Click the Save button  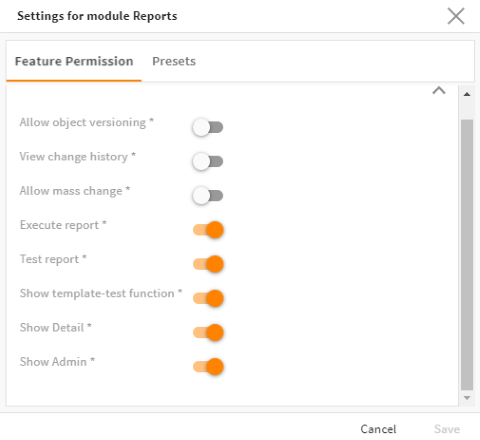(x=447, y=429)
